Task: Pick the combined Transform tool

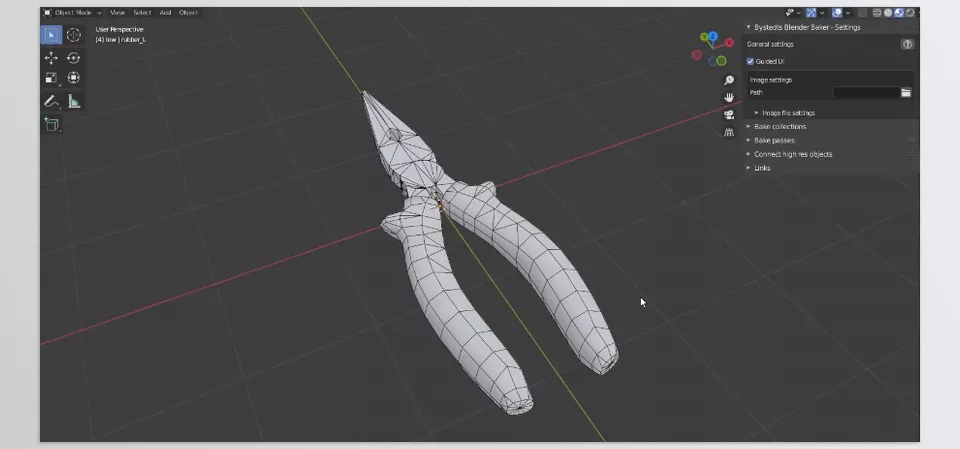Action: coord(73,77)
